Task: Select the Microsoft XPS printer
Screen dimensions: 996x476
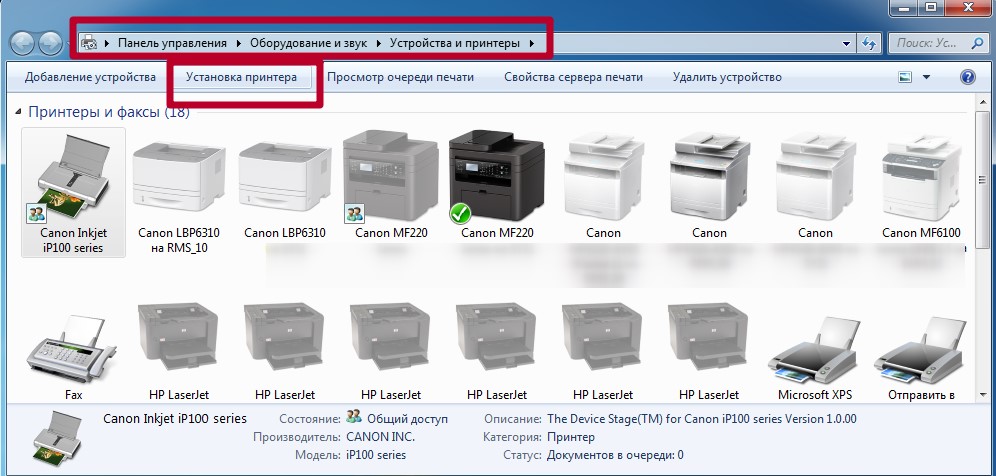Action: [815, 356]
